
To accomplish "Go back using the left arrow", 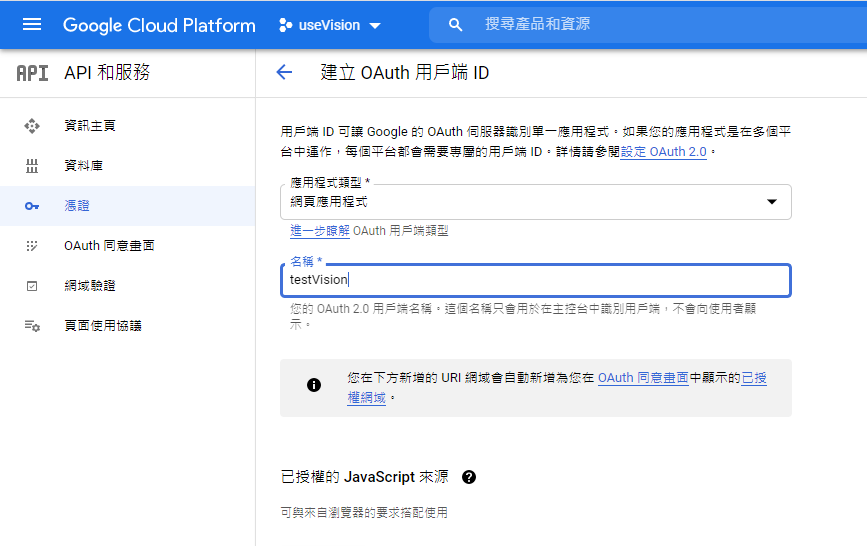I will click(284, 72).
